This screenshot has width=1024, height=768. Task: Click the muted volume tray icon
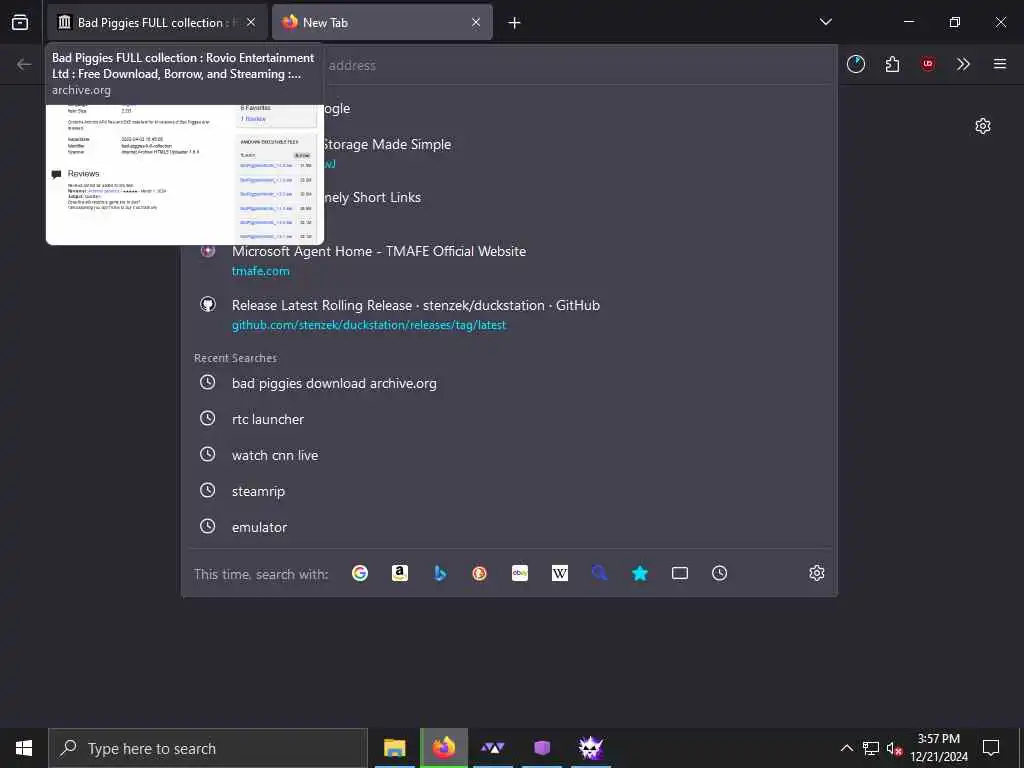tap(894, 748)
